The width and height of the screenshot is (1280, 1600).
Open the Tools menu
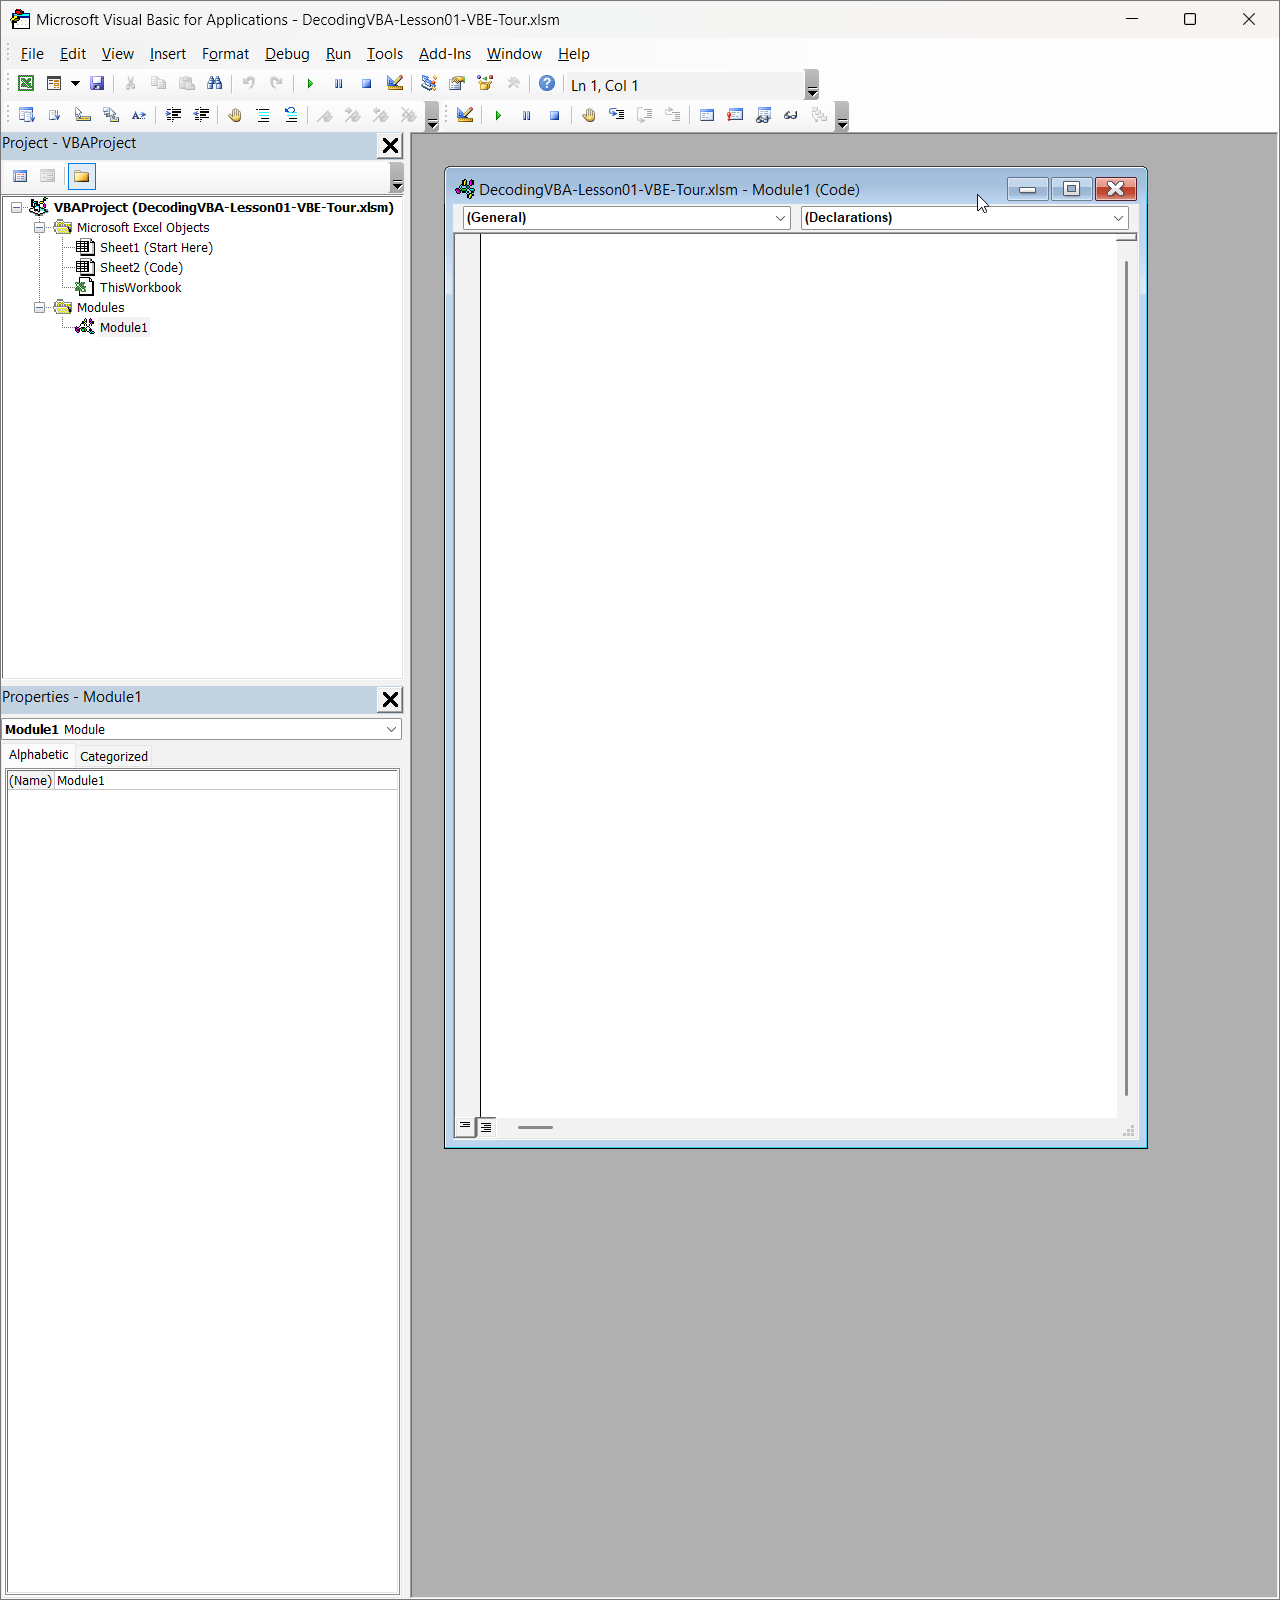(x=385, y=54)
